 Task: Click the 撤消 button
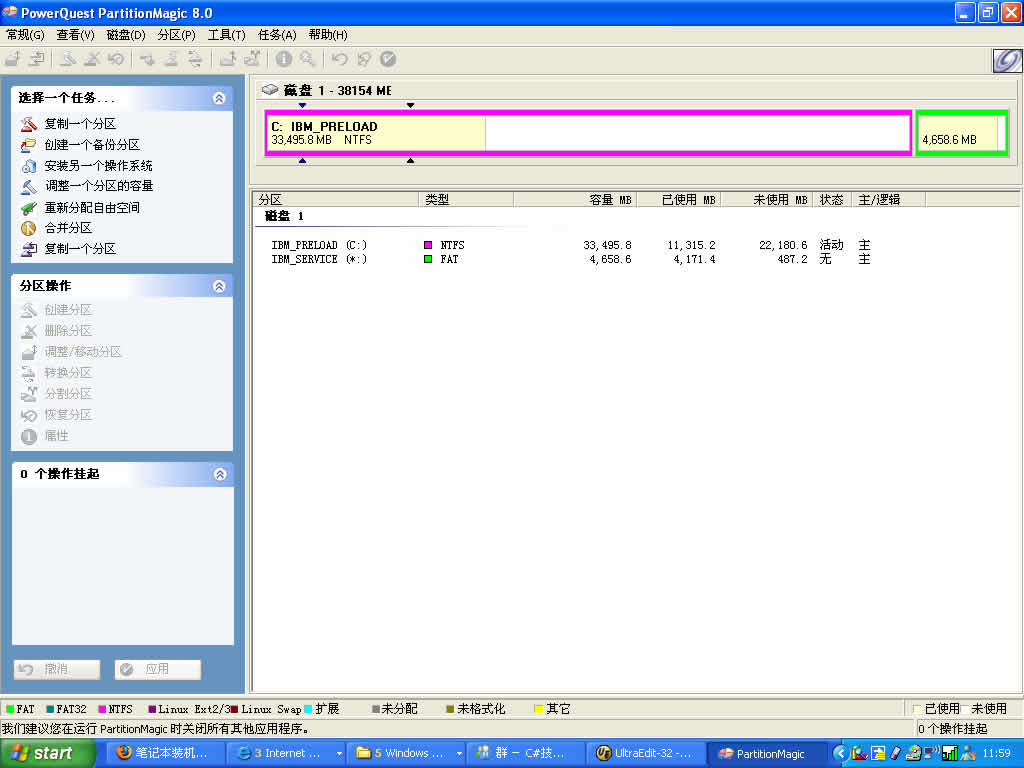tap(57, 669)
